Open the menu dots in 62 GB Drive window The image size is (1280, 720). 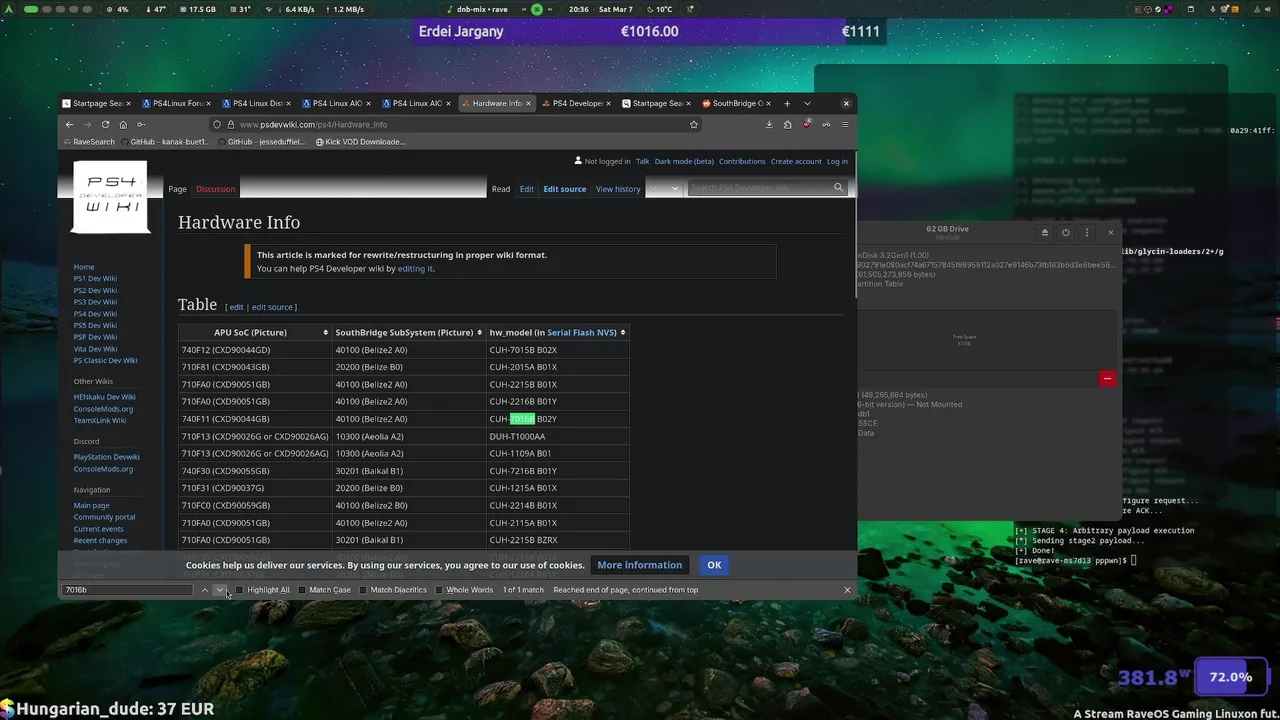tap(1086, 232)
